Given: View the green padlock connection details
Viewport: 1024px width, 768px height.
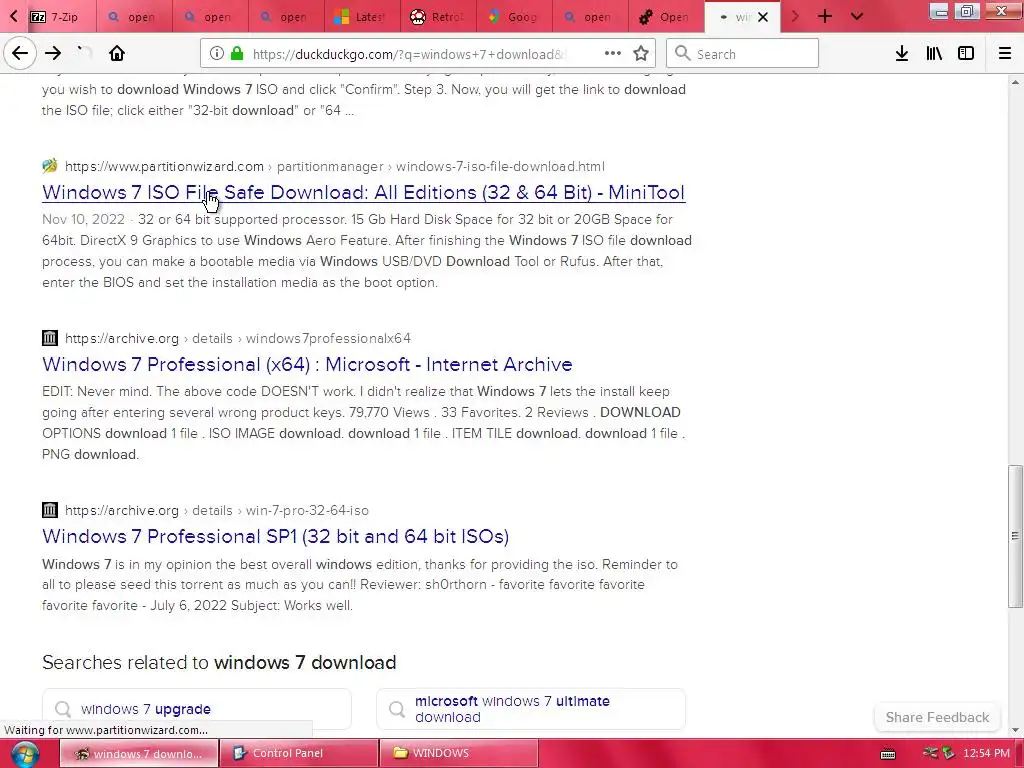Looking at the screenshot, I should (x=238, y=54).
